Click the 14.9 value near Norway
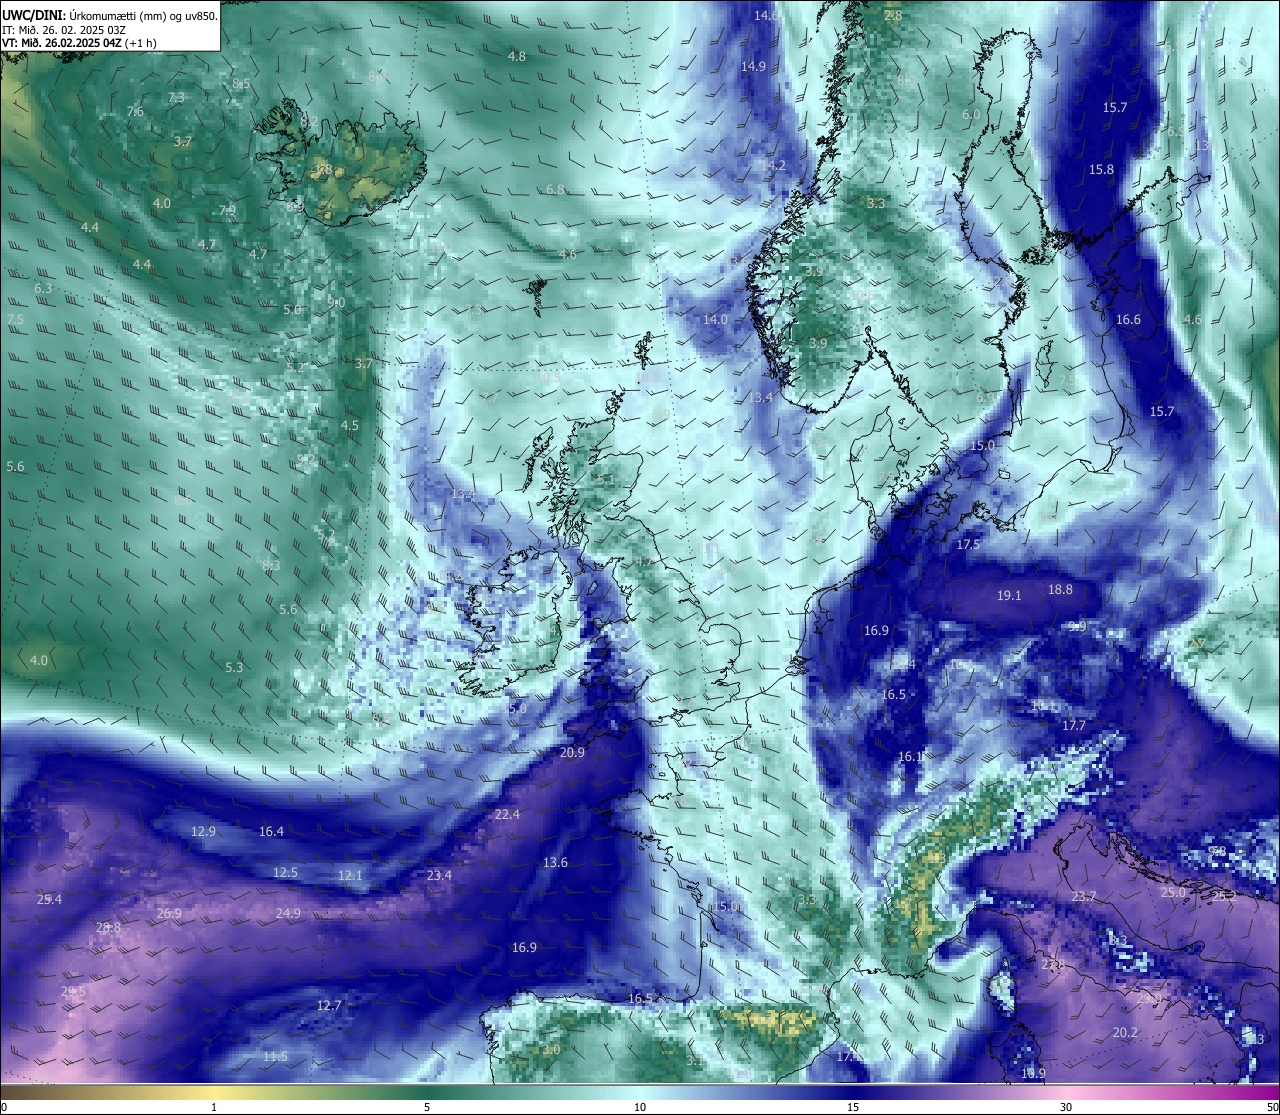1280x1115 pixels. pos(753,66)
